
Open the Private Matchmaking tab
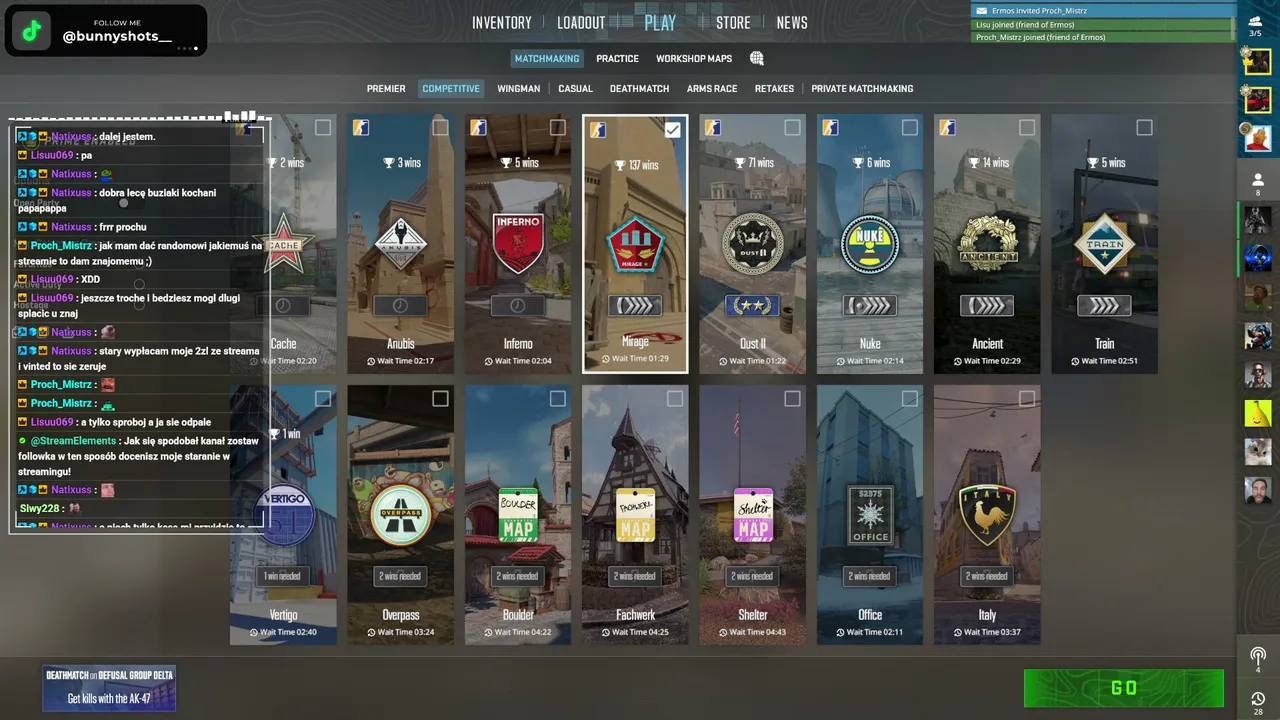click(x=862, y=89)
